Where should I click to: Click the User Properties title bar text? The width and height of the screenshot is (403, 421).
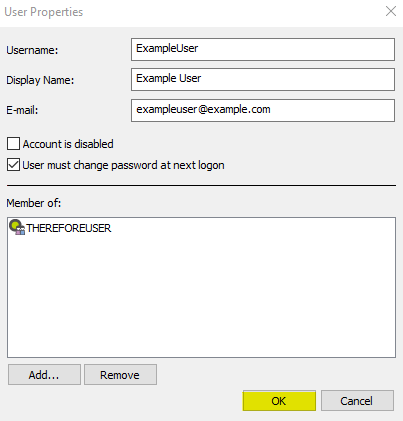[44, 12]
